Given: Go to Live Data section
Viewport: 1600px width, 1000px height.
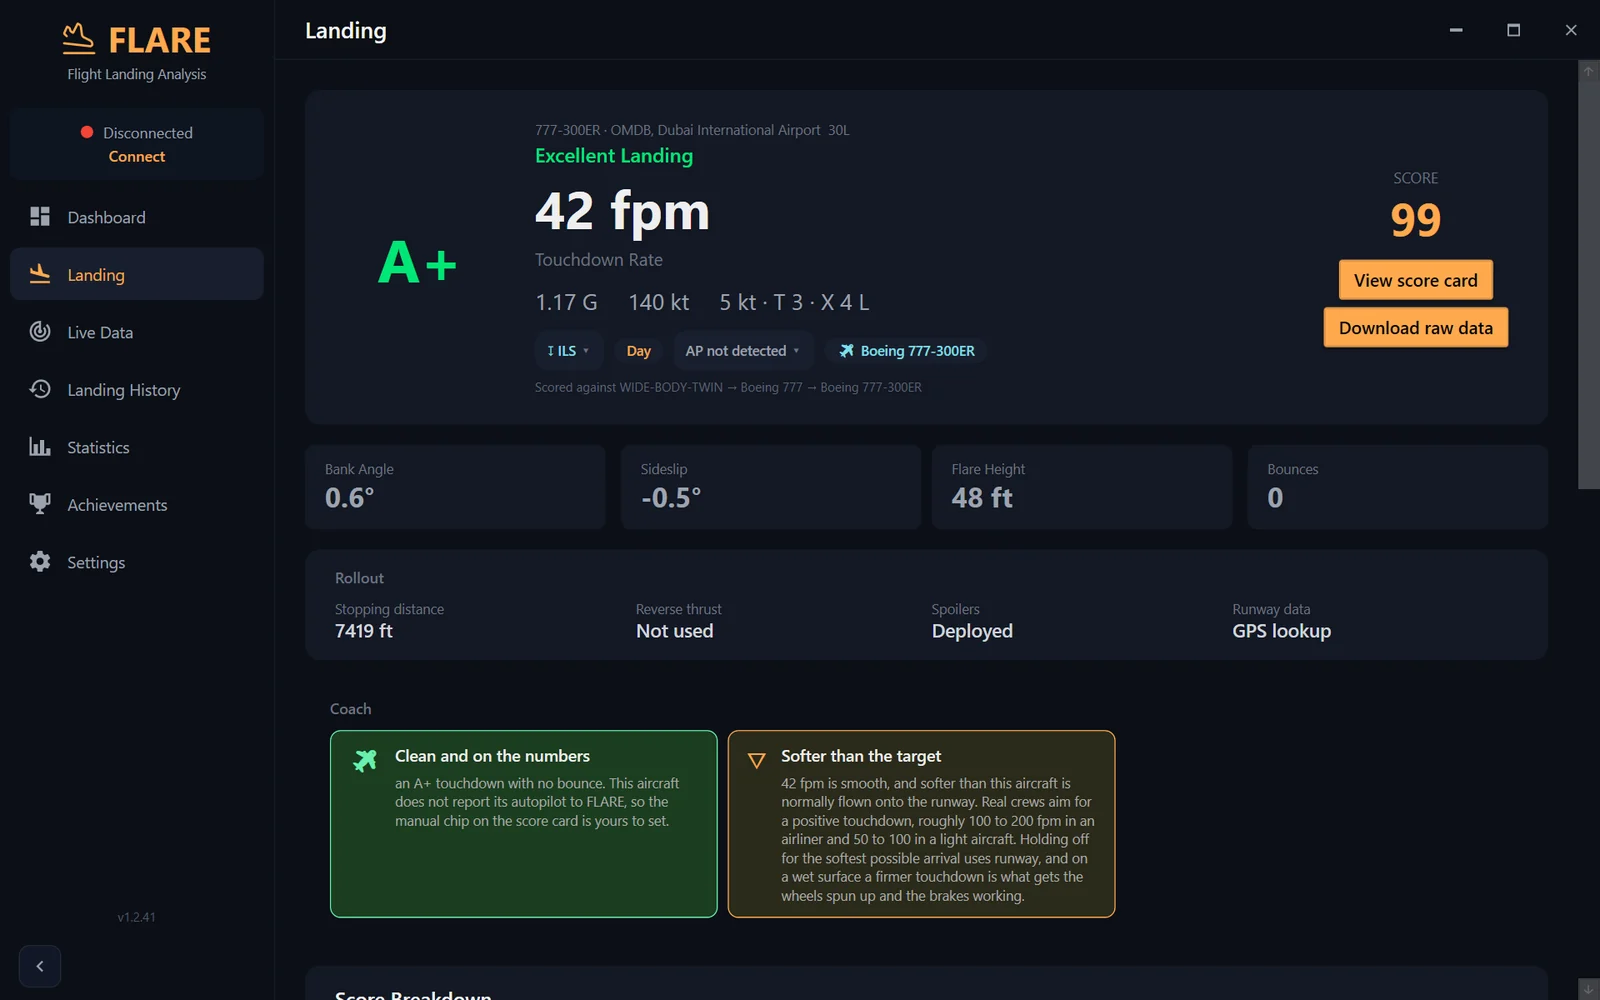Looking at the screenshot, I should pyautogui.click(x=137, y=332).
